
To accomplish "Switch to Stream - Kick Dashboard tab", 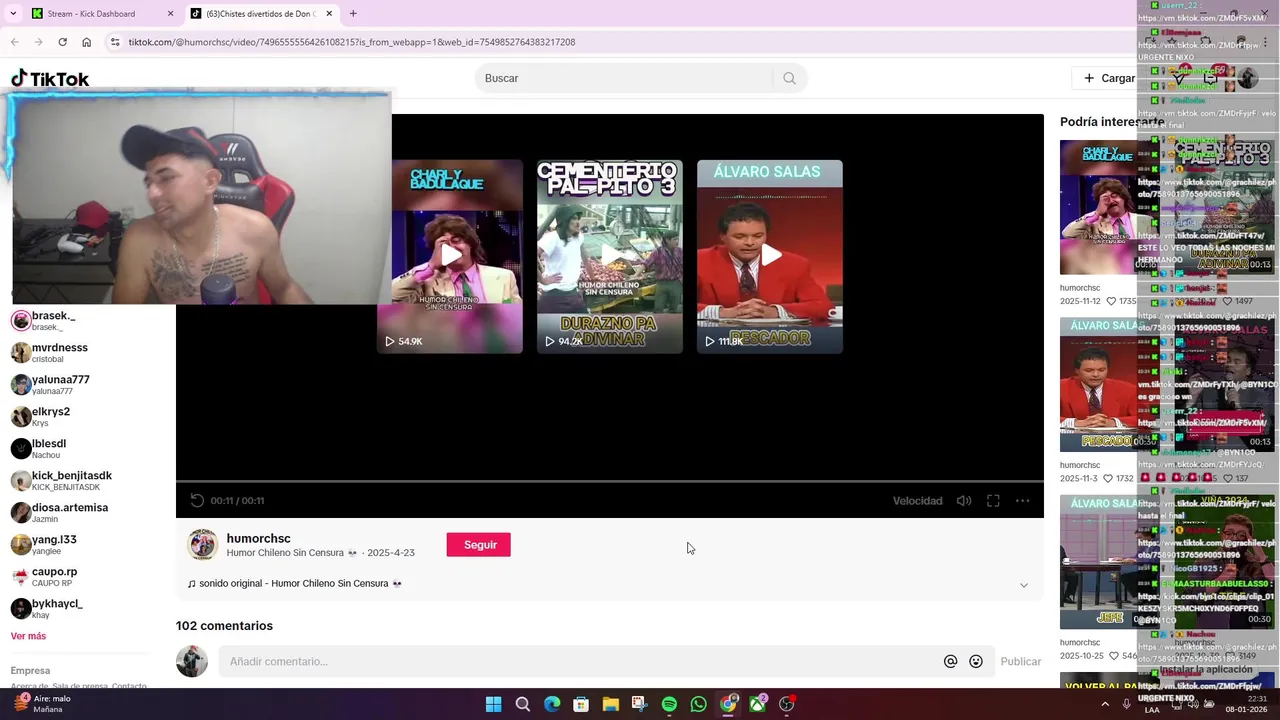I will coord(100,14).
